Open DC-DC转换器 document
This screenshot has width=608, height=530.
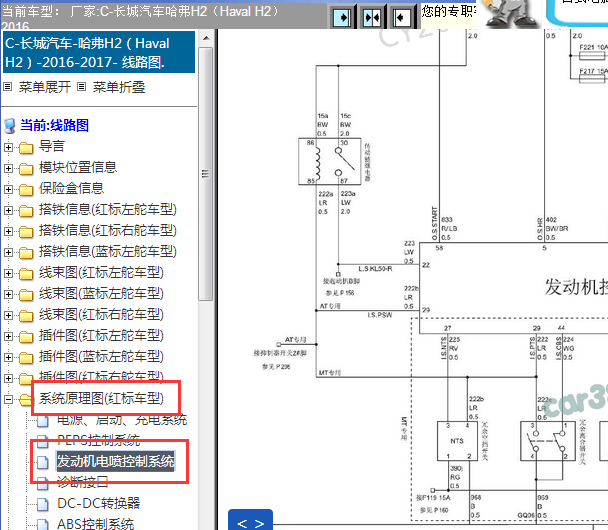coord(98,503)
